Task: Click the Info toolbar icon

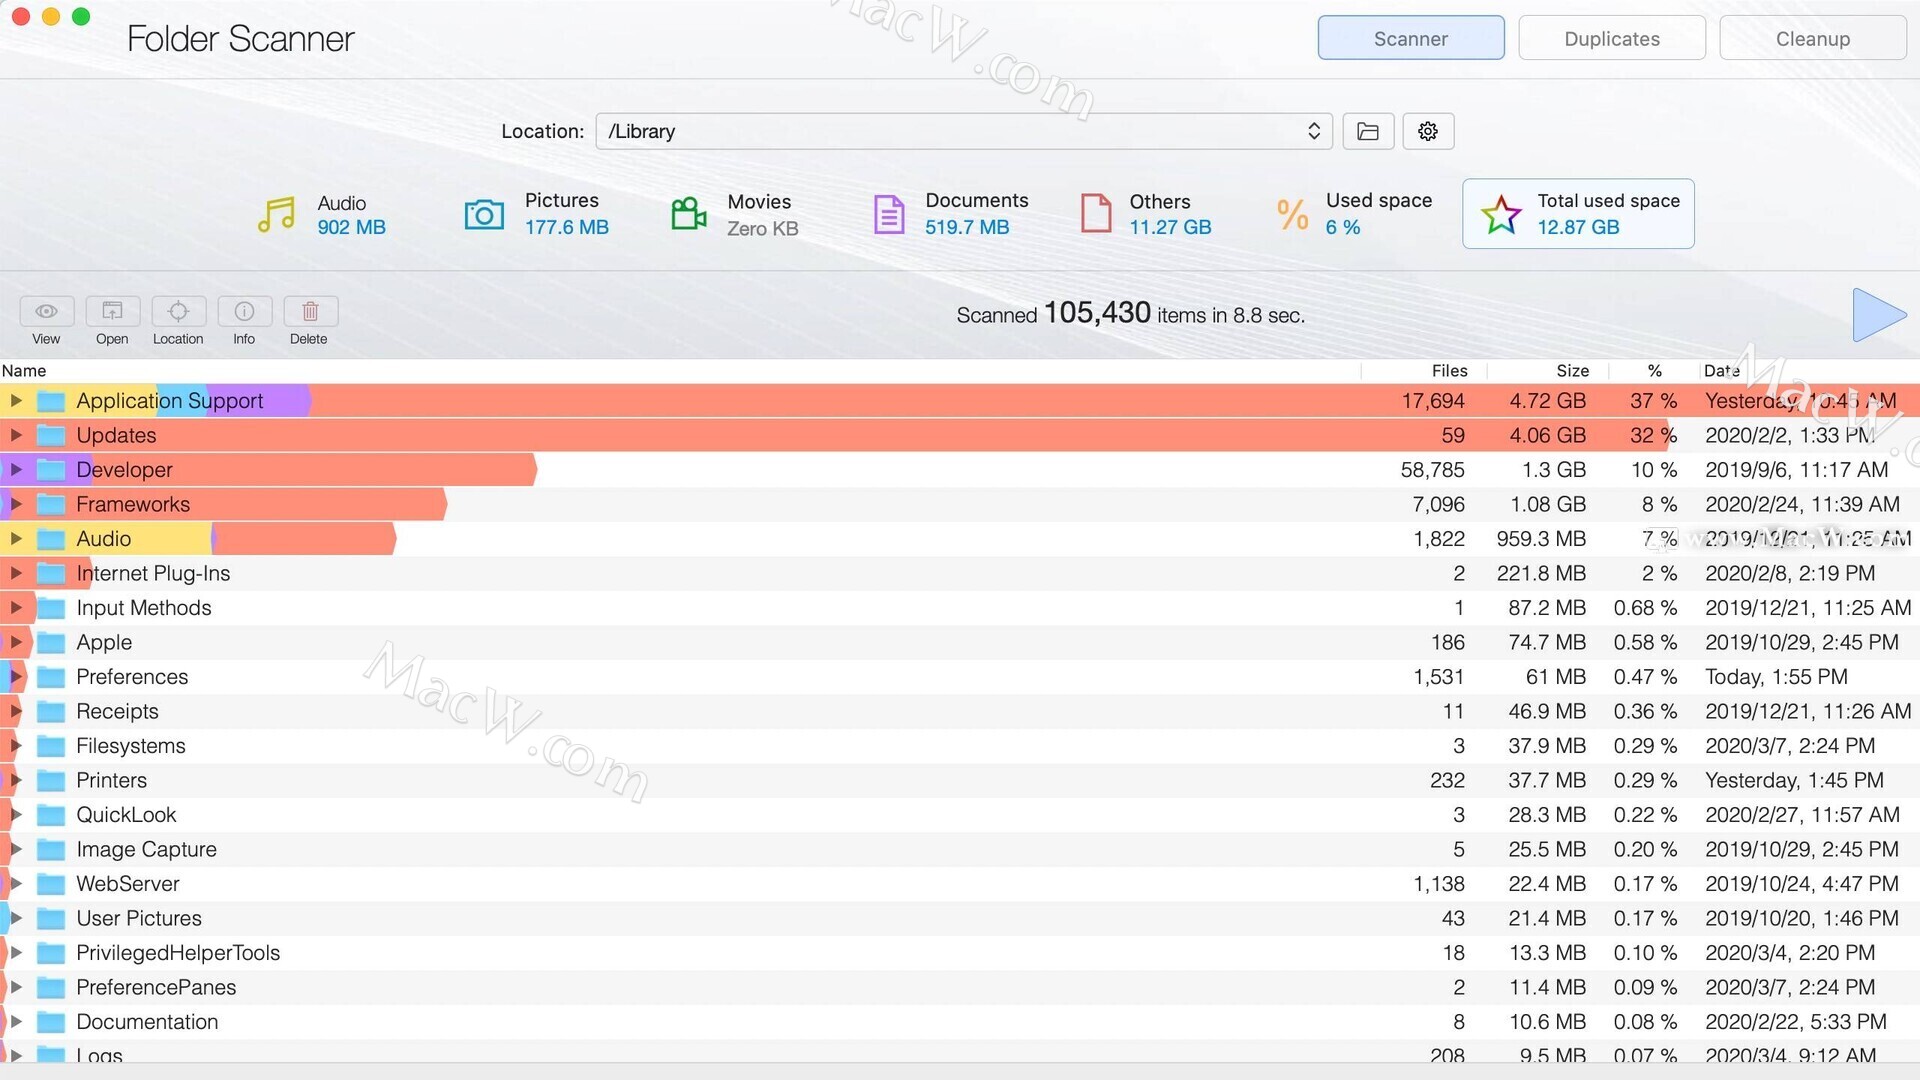Action: (x=244, y=311)
